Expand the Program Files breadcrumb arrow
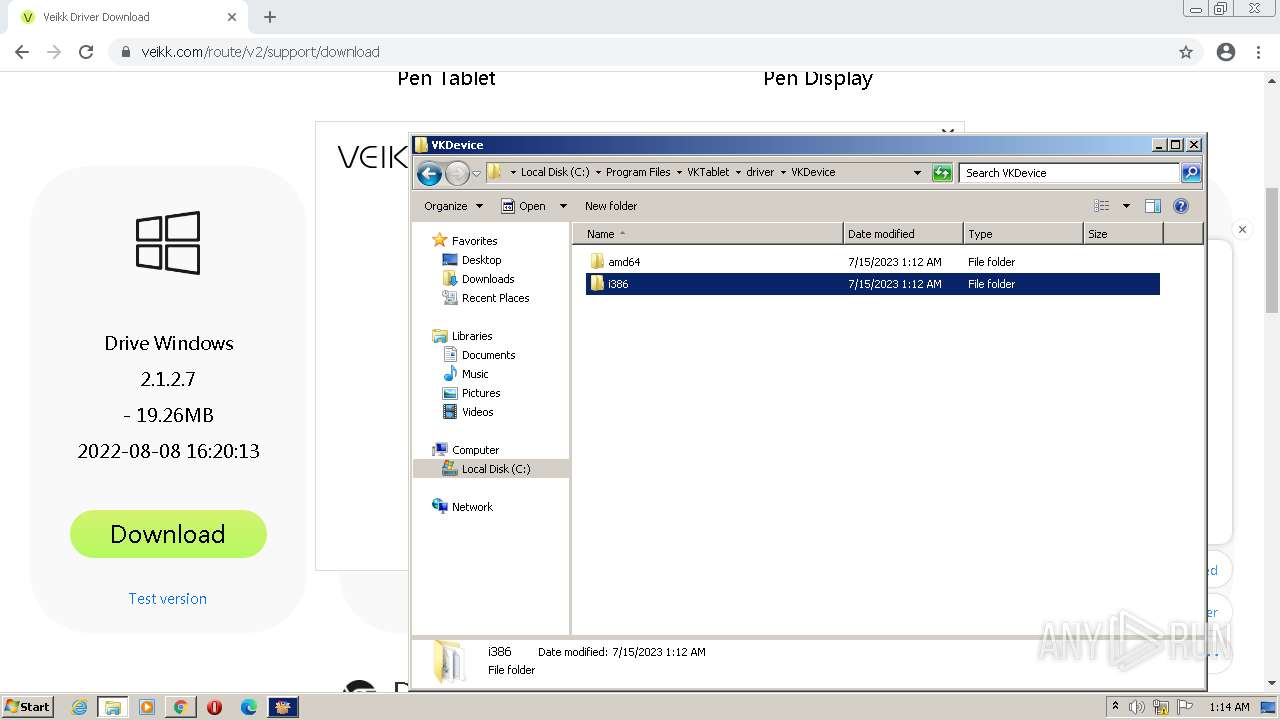The width and height of the screenshot is (1280, 720). pos(679,172)
